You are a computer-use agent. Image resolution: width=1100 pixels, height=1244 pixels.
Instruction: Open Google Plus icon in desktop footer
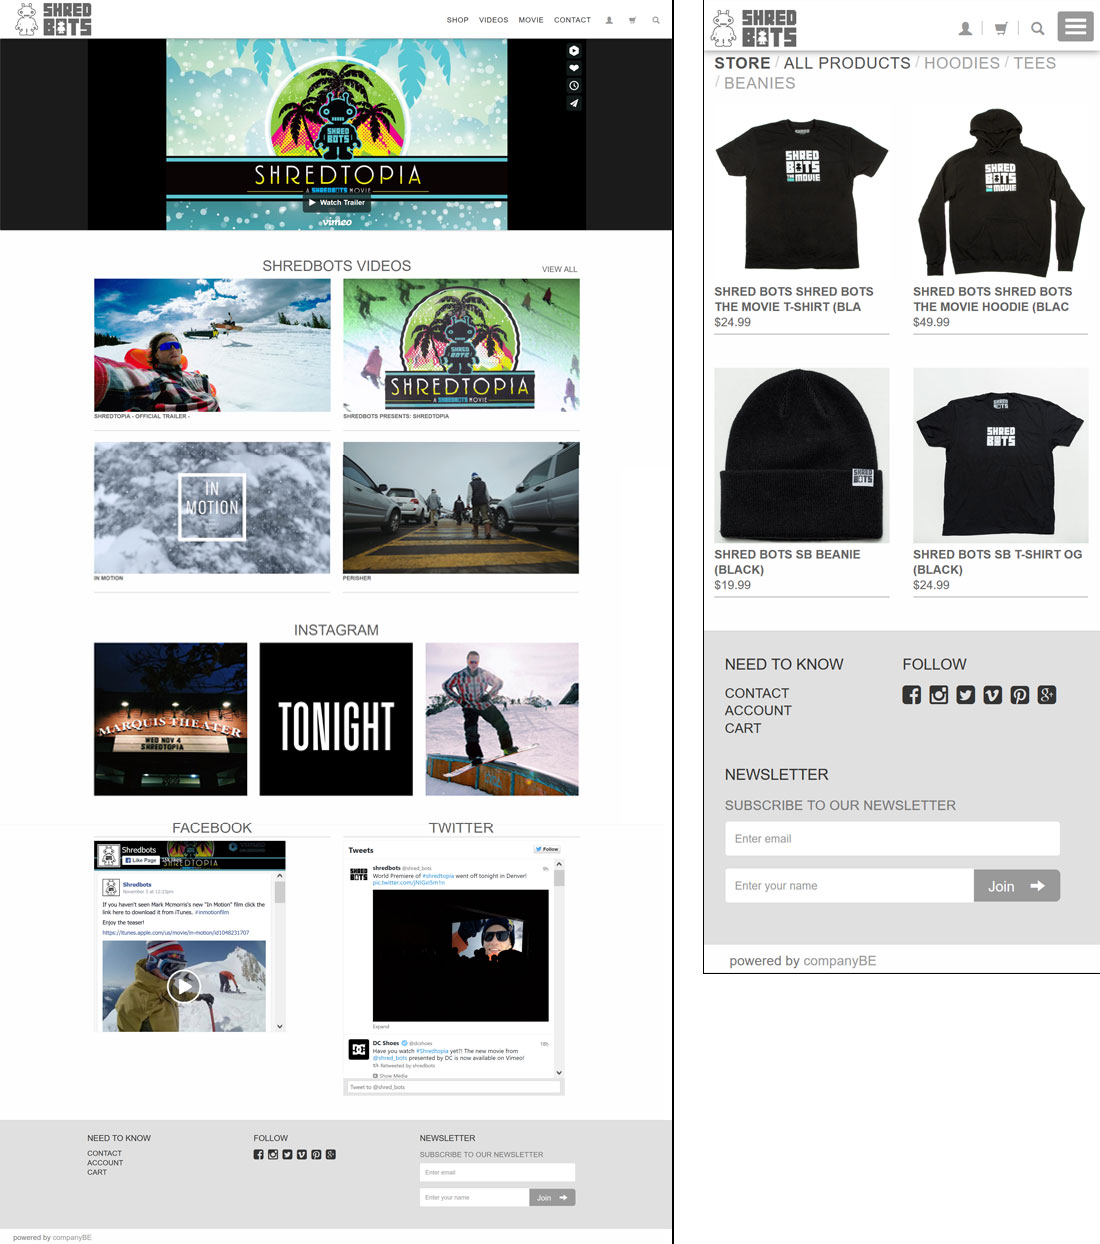pos(331,1154)
